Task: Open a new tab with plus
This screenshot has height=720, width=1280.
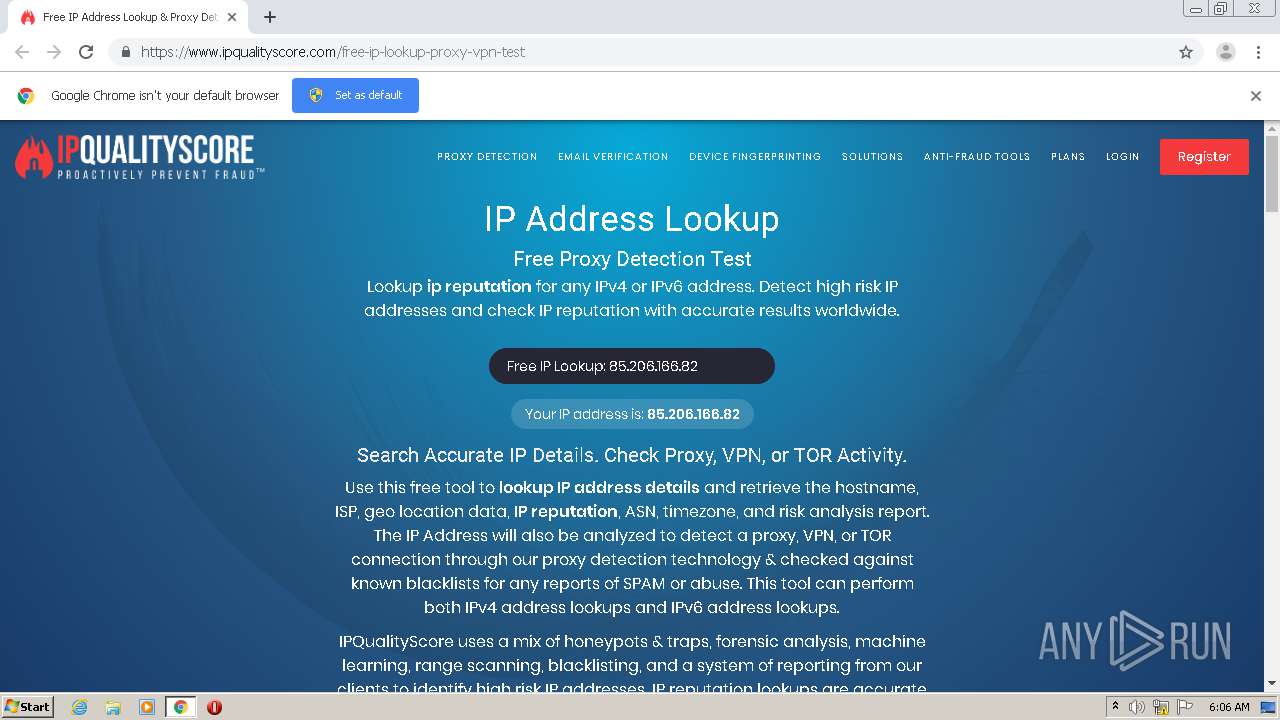Action: [x=270, y=17]
